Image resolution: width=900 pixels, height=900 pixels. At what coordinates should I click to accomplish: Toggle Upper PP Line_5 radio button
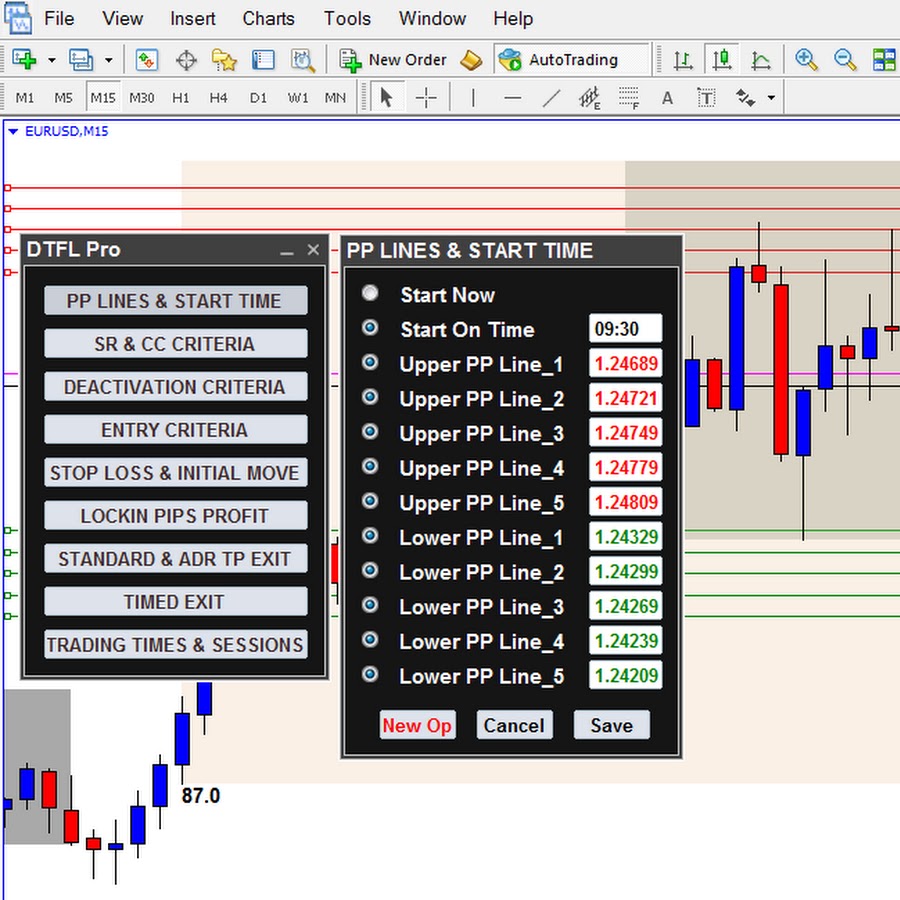tap(370, 501)
